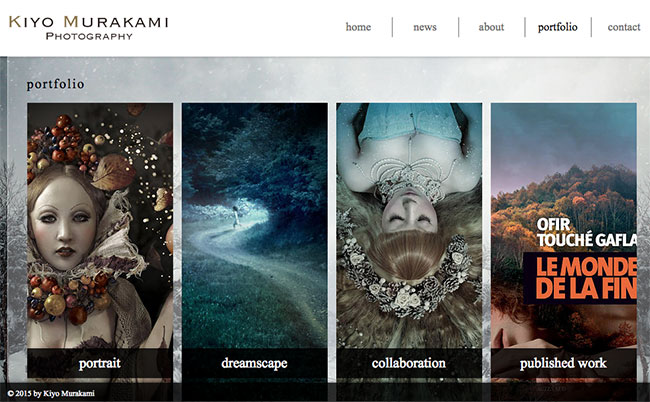
Task: Click the upside-down woman with pinecone wreath
Action: pos(409,225)
